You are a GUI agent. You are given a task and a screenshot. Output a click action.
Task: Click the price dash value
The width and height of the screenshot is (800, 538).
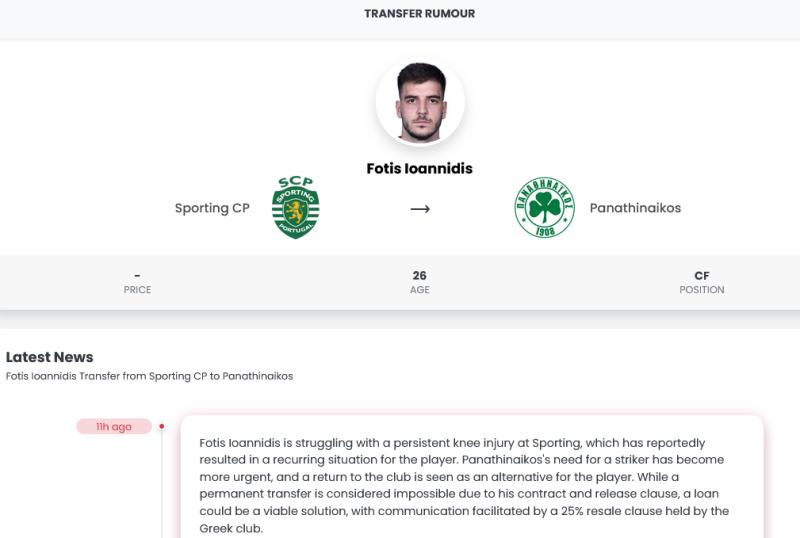[x=137, y=275]
